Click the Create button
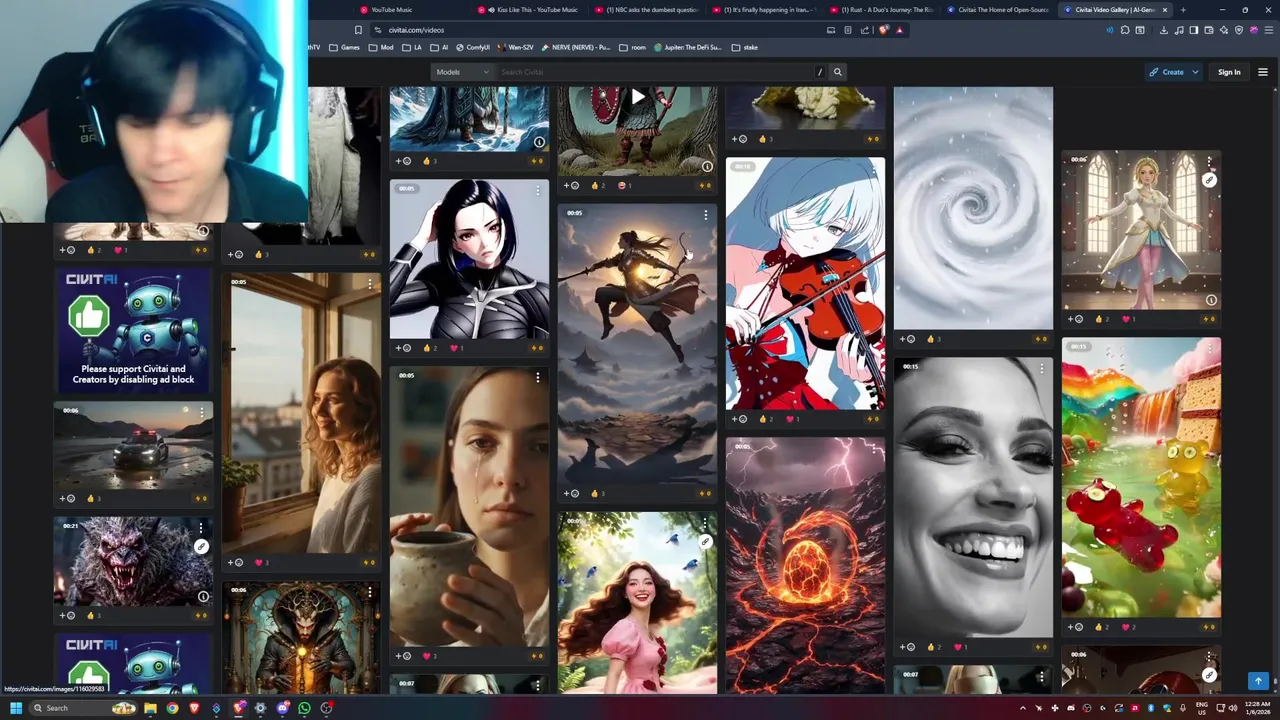This screenshot has height=720, width=1280. 1166,72
